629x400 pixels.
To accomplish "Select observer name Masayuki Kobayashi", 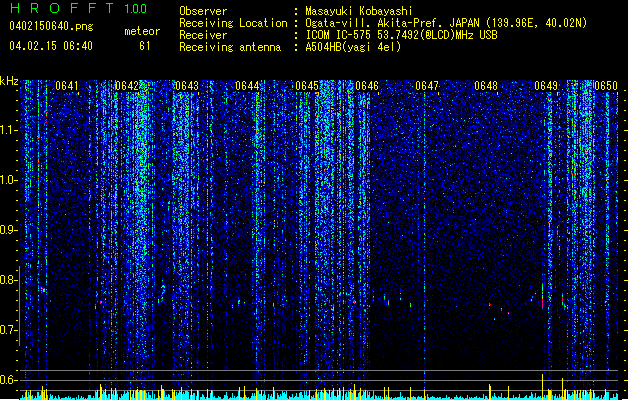I will tap(359, 11).
